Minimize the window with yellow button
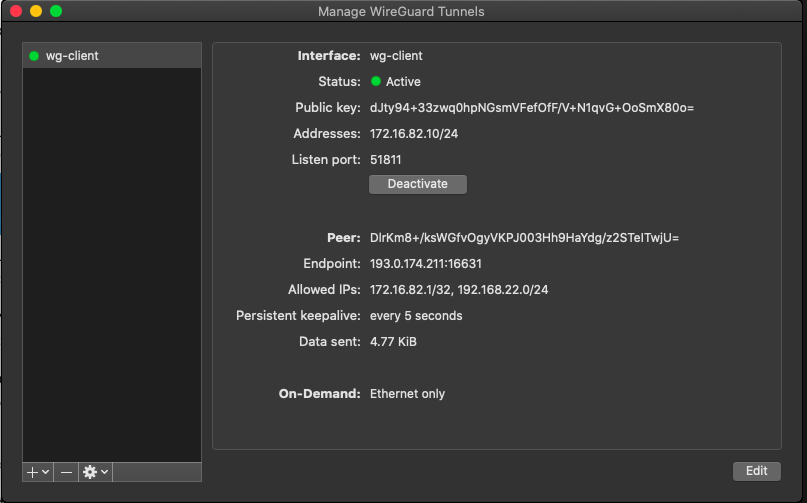 [36, 11]
